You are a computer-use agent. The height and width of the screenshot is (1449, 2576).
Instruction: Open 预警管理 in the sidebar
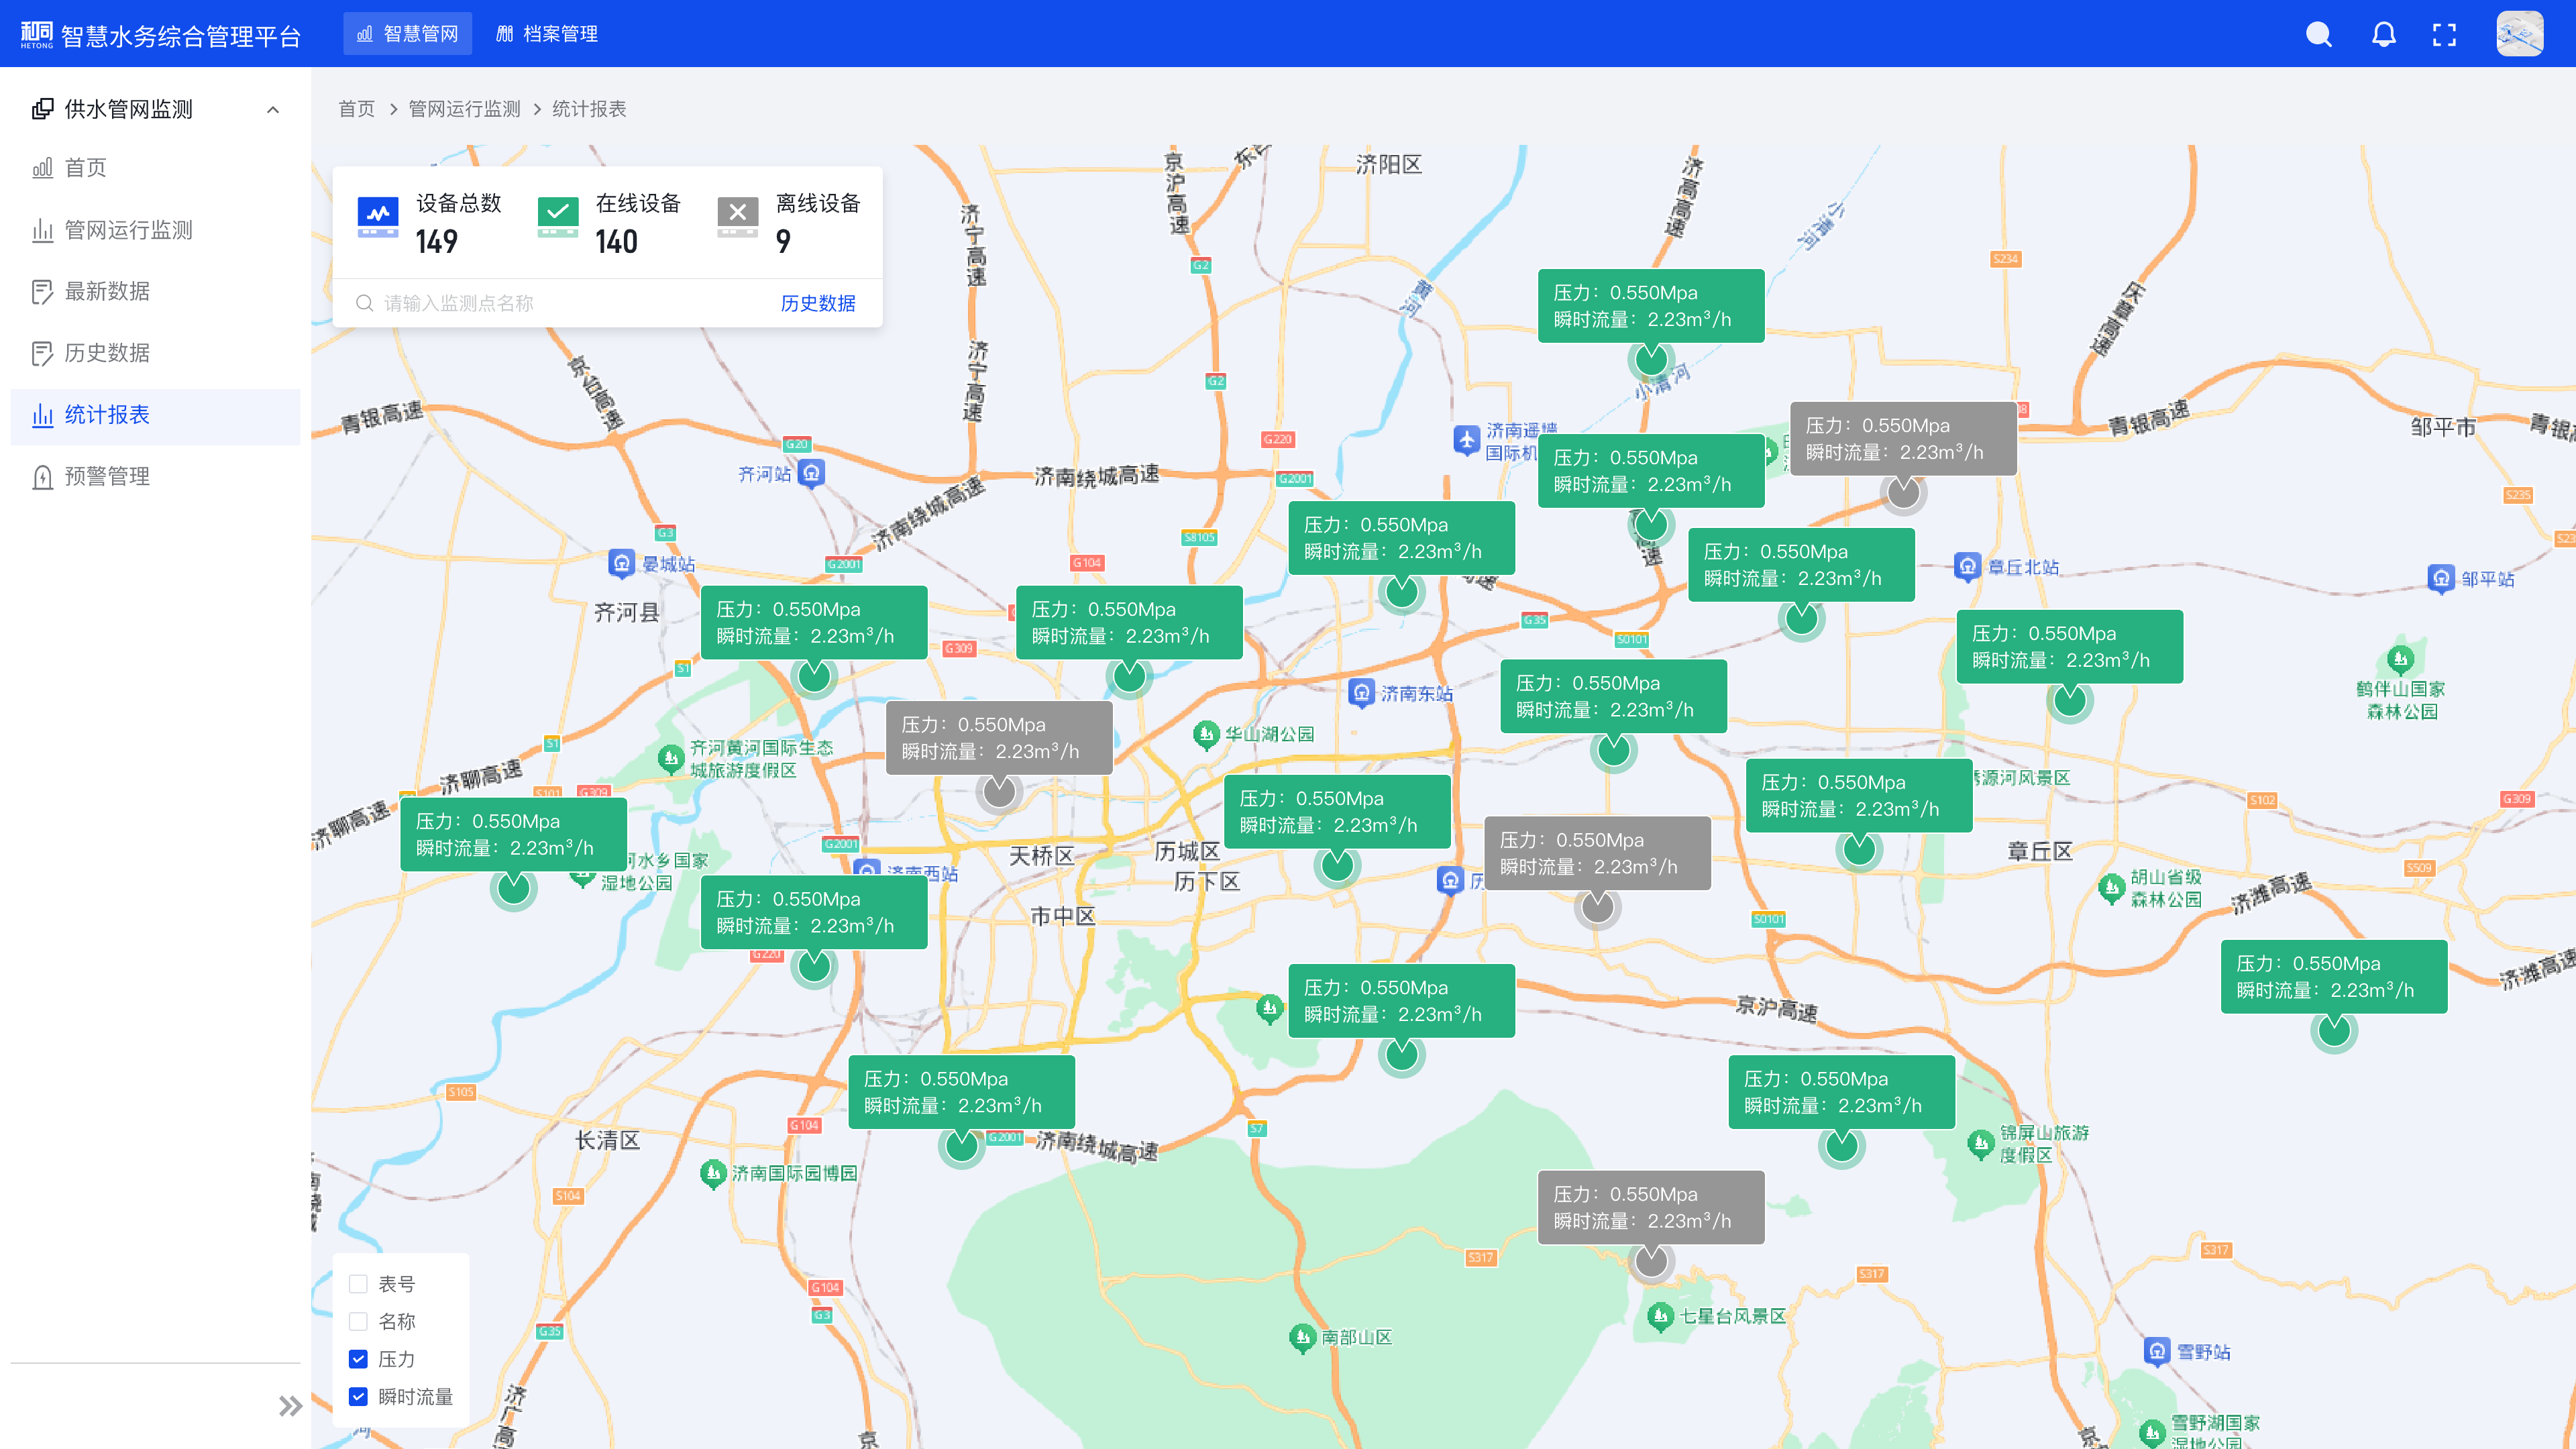110,477
